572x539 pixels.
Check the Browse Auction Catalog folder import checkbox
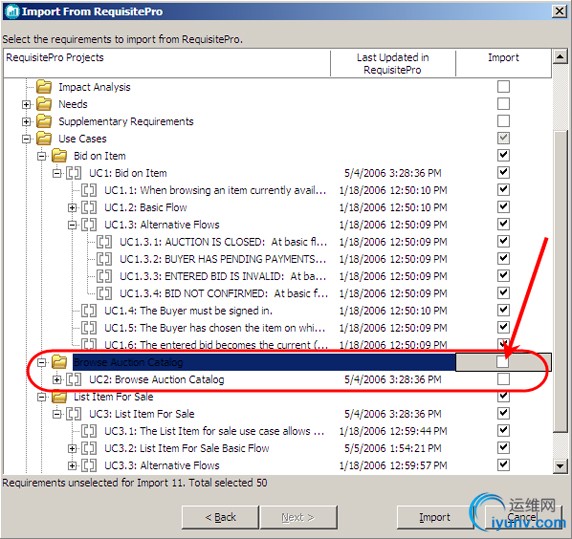(x=503, y=362)
